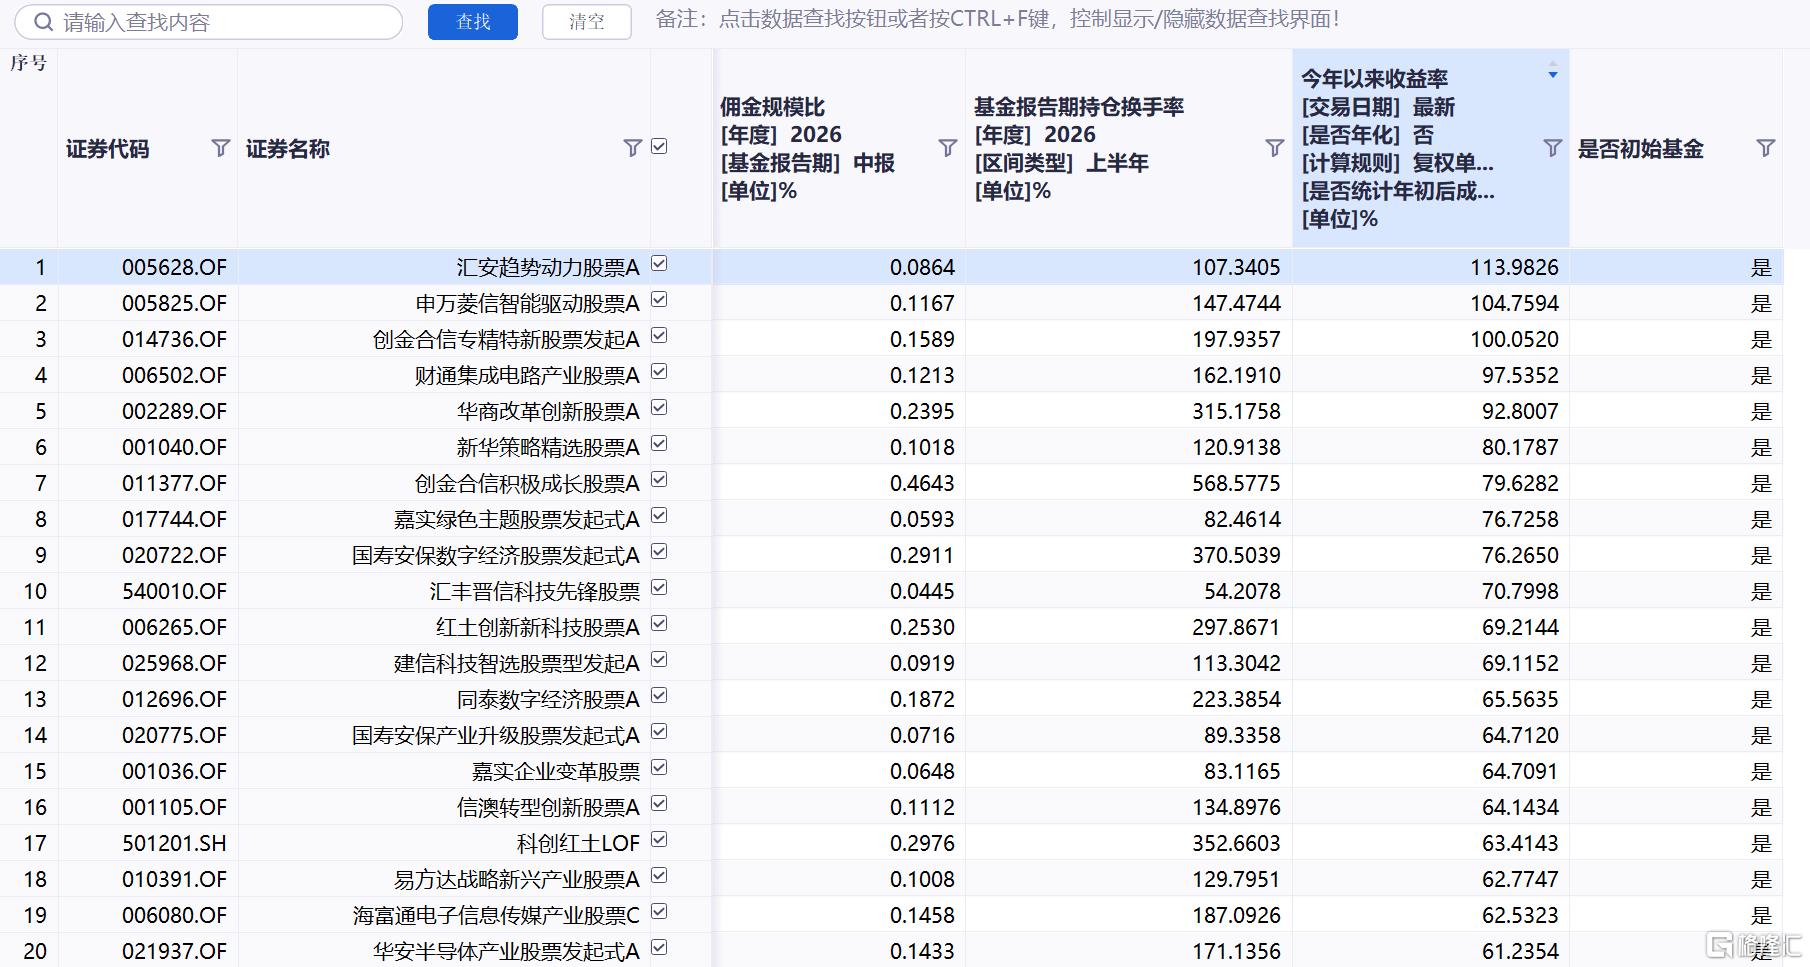Image resolution: width=1810 pixels, height=967 pixels.
Task: Select turnover value 54.2078
Action: click(x=1242, y=592)
